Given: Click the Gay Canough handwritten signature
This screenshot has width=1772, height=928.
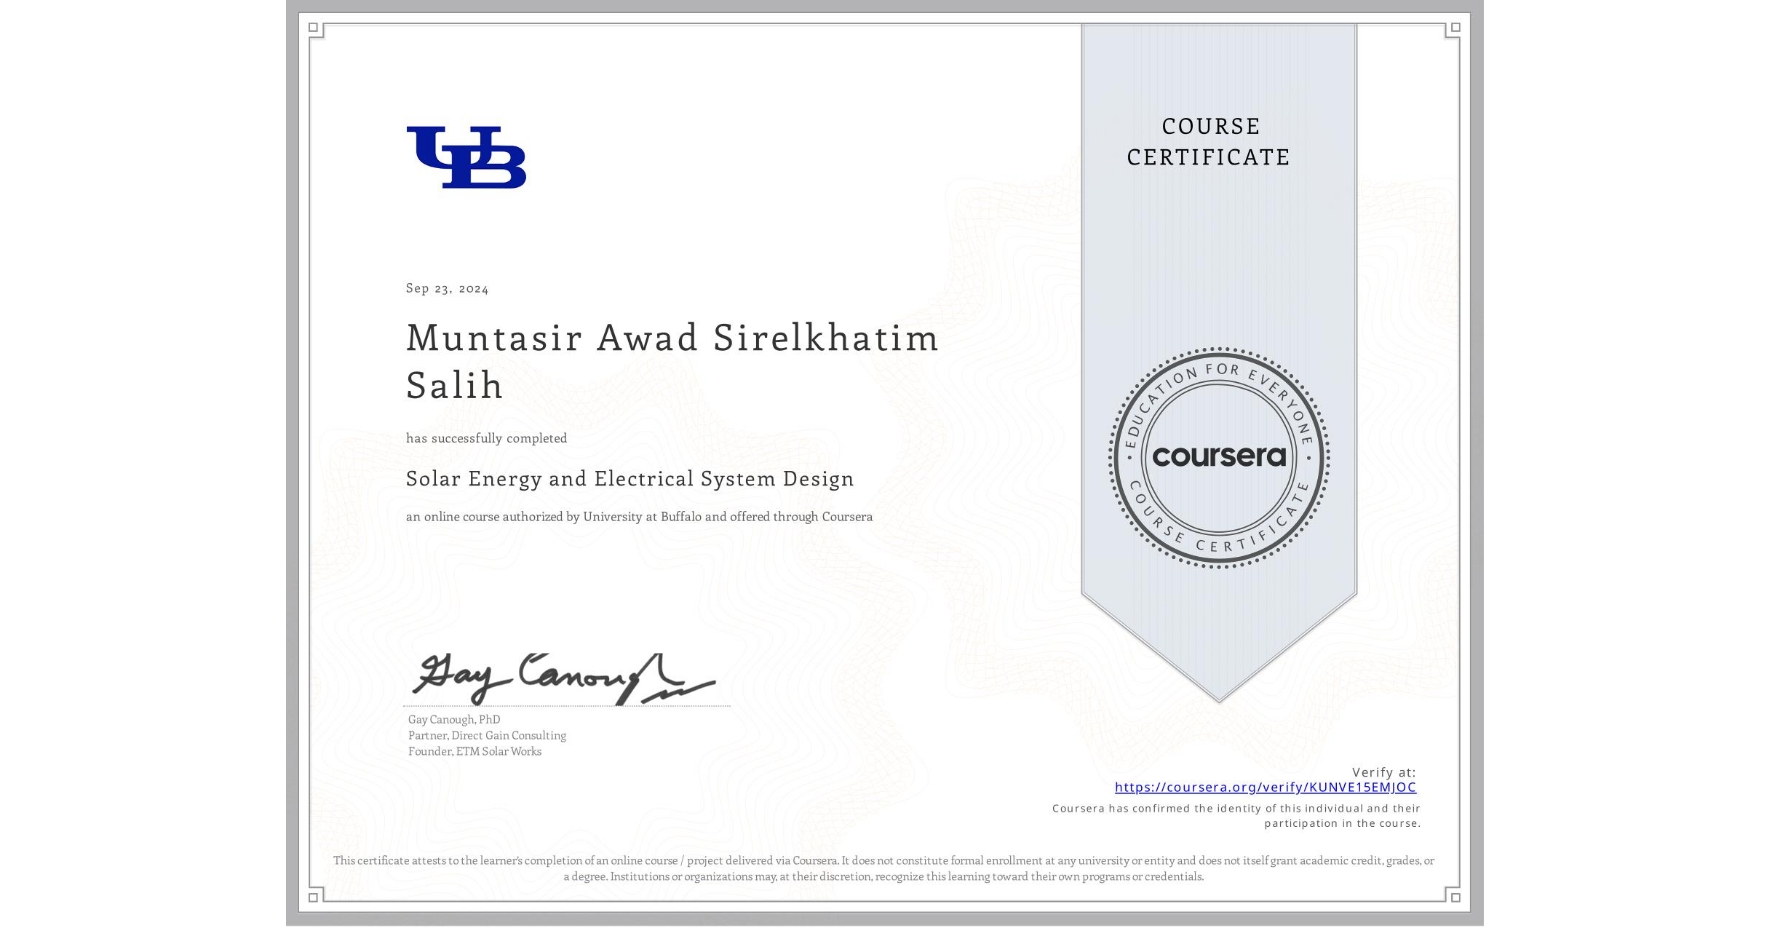Looking at the screenshot, I should pyautogui.click(x=563, y=679).
